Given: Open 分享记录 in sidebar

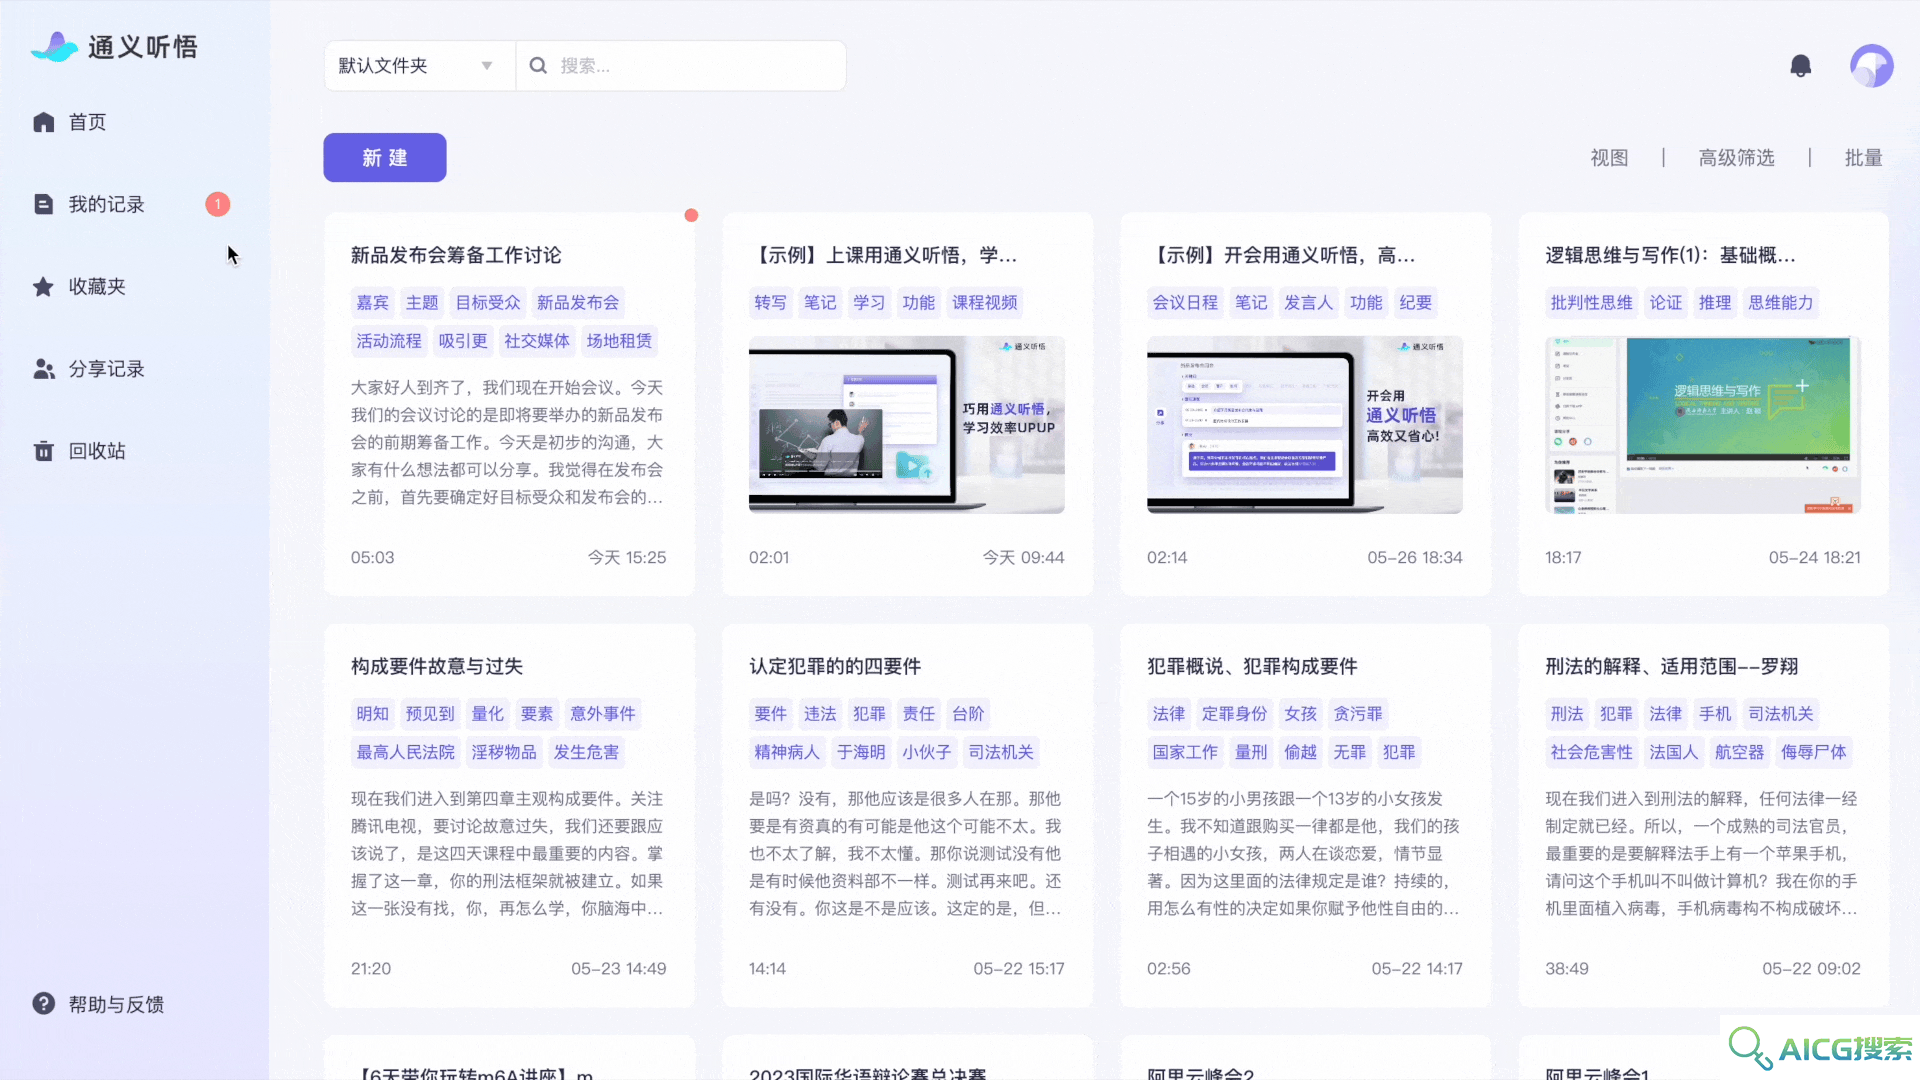Looking at the screenshot, I should click(x=107, y=369).
